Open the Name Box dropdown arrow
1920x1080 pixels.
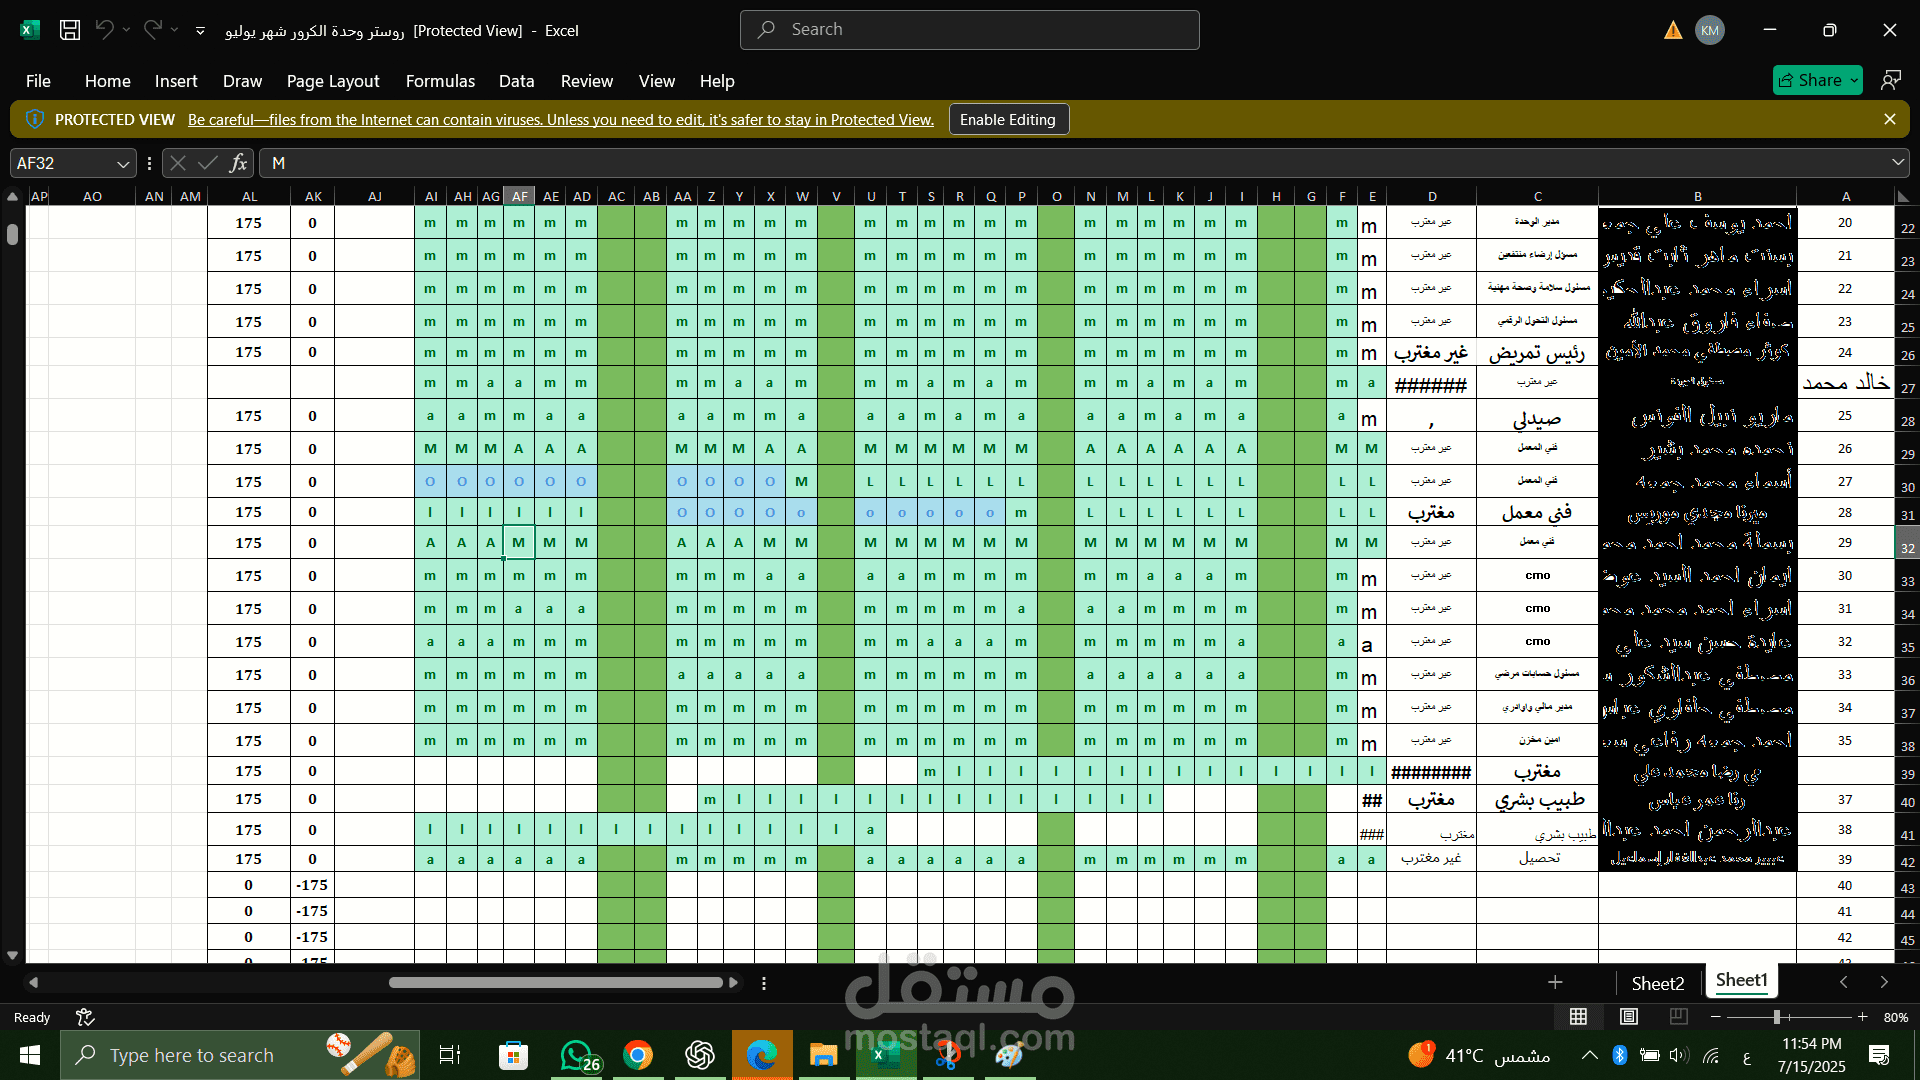coord(122,163)
